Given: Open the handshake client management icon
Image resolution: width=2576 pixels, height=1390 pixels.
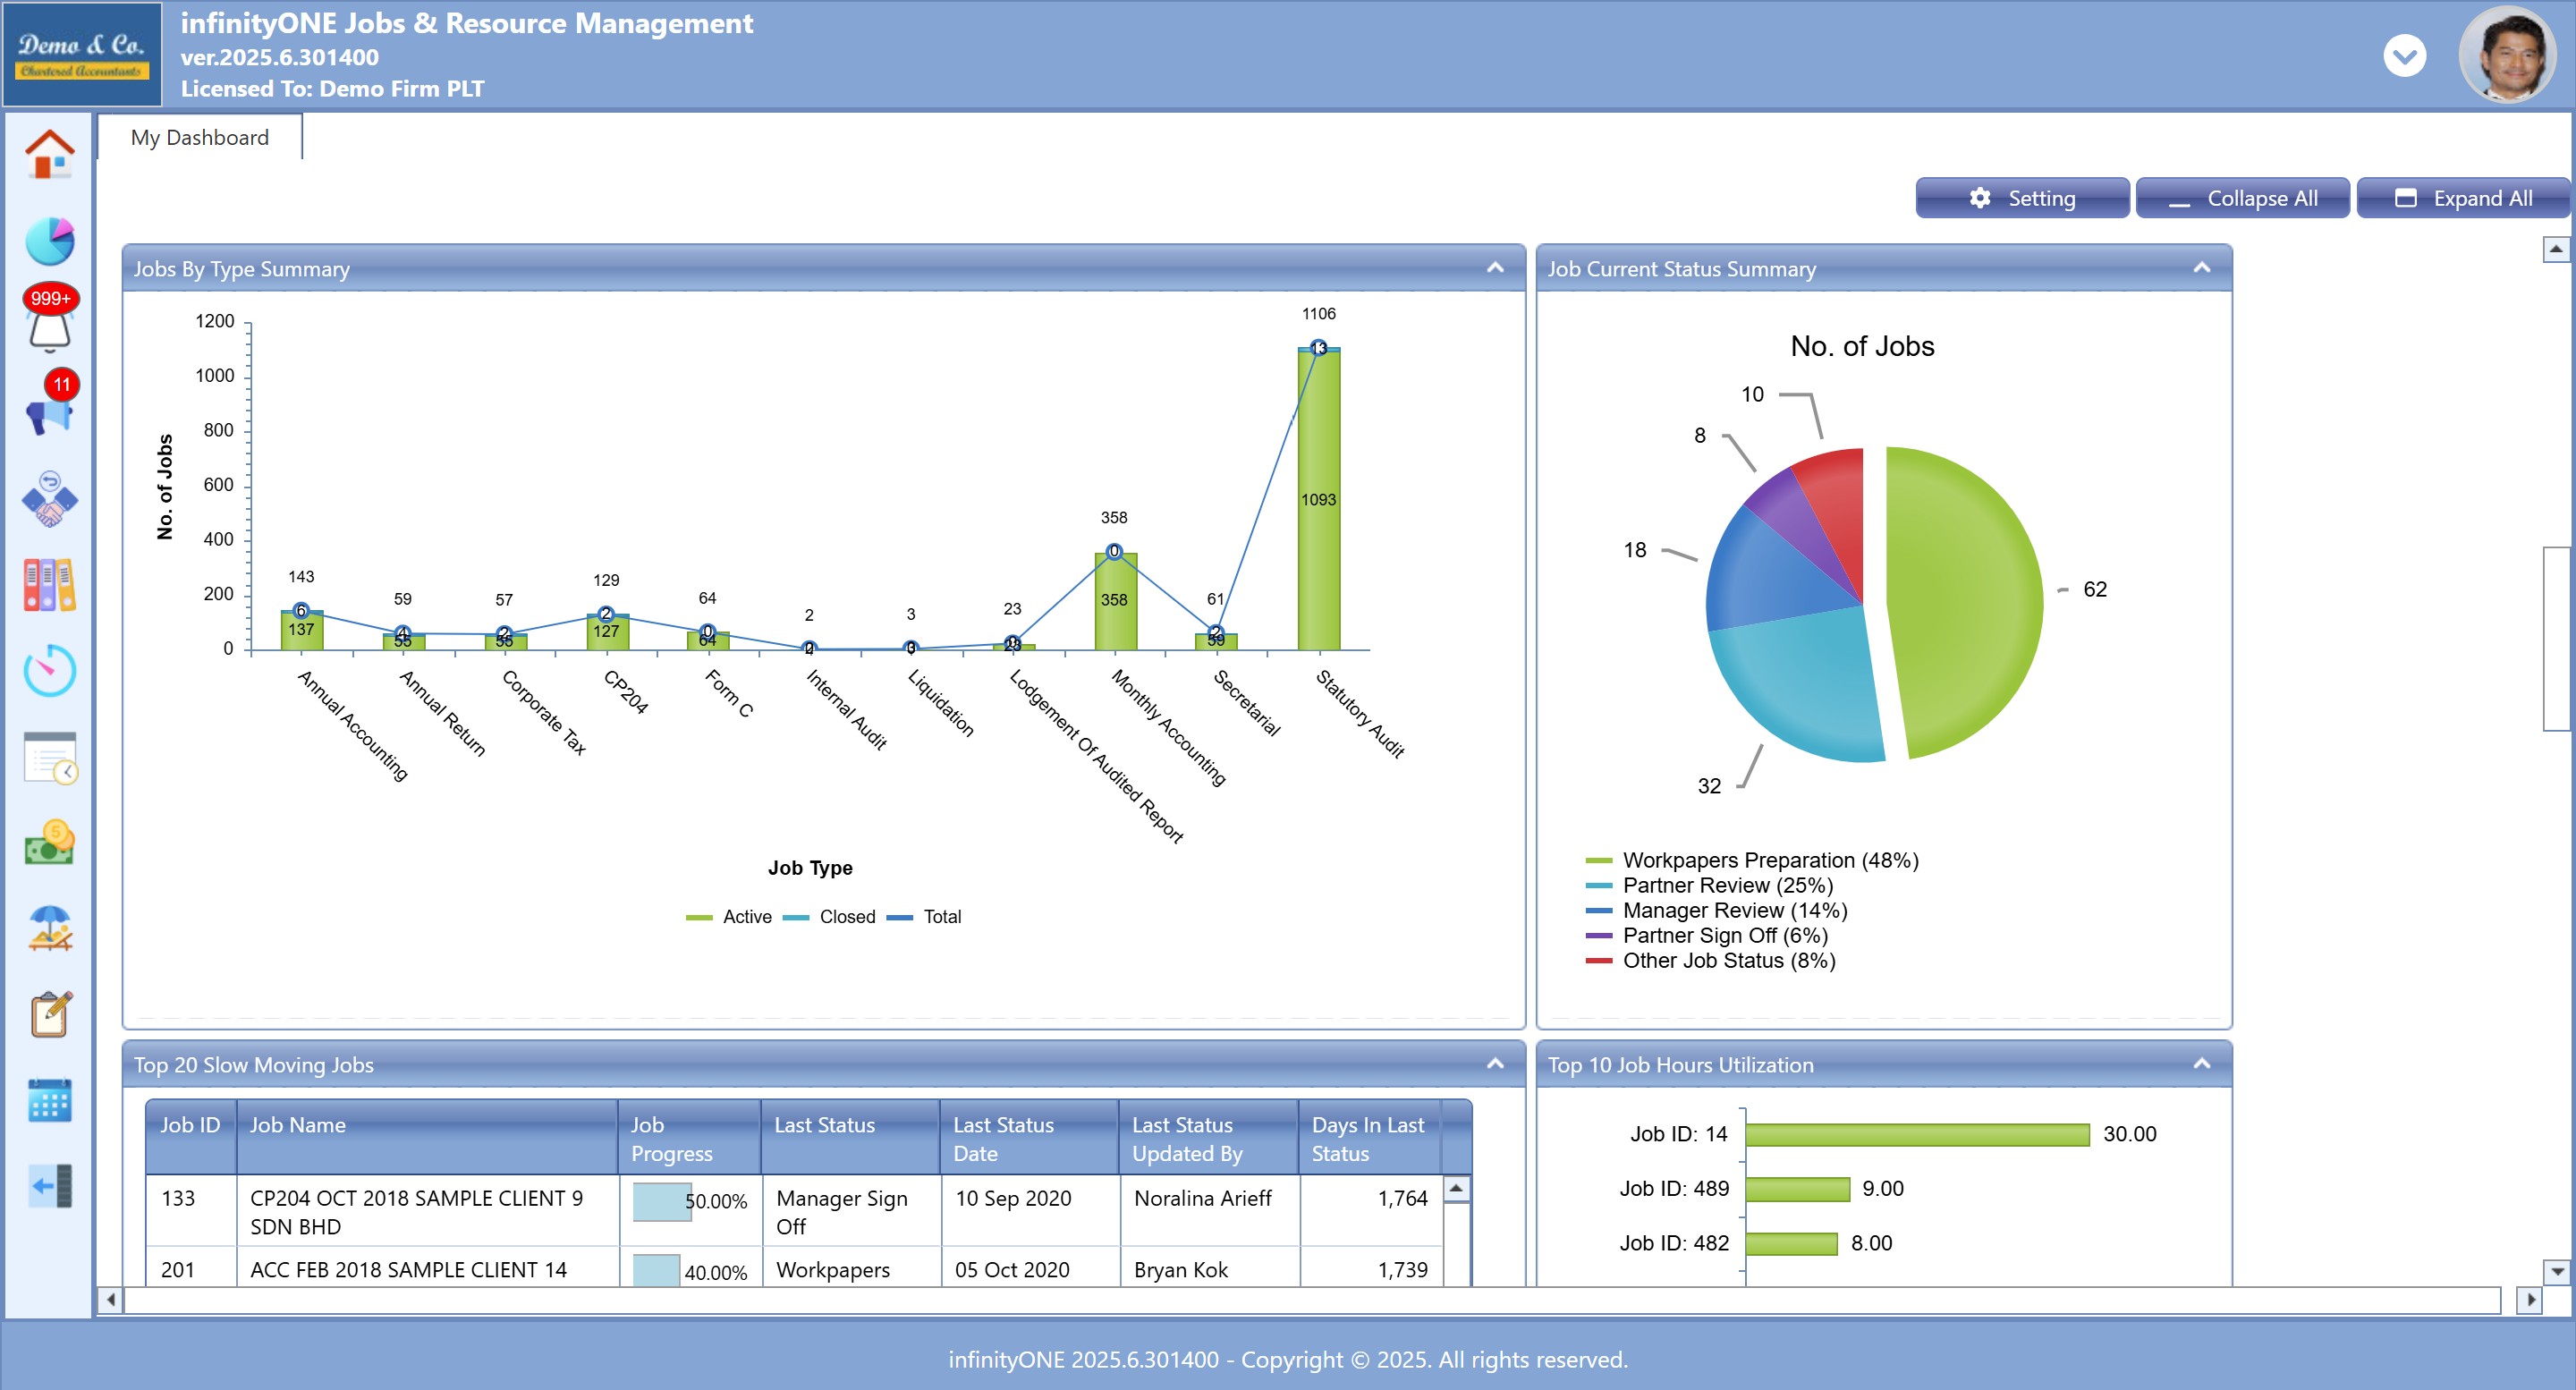Looking at the screenshot, I should coord(49,498).
